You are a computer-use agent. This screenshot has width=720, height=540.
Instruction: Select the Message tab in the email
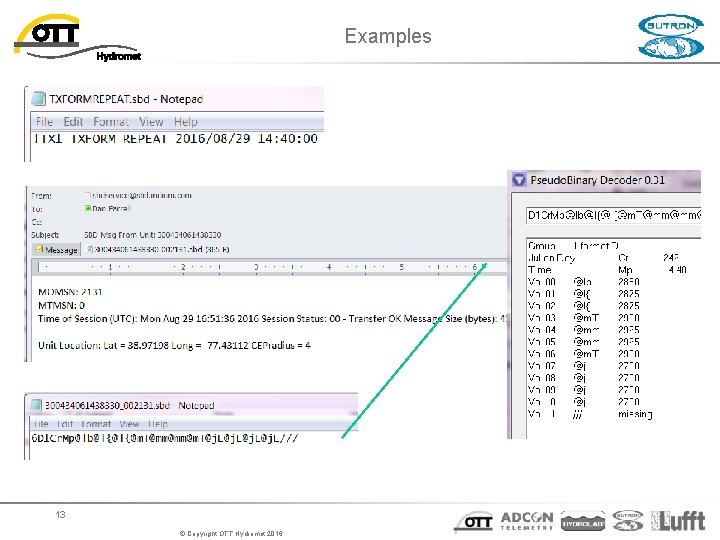56,249
